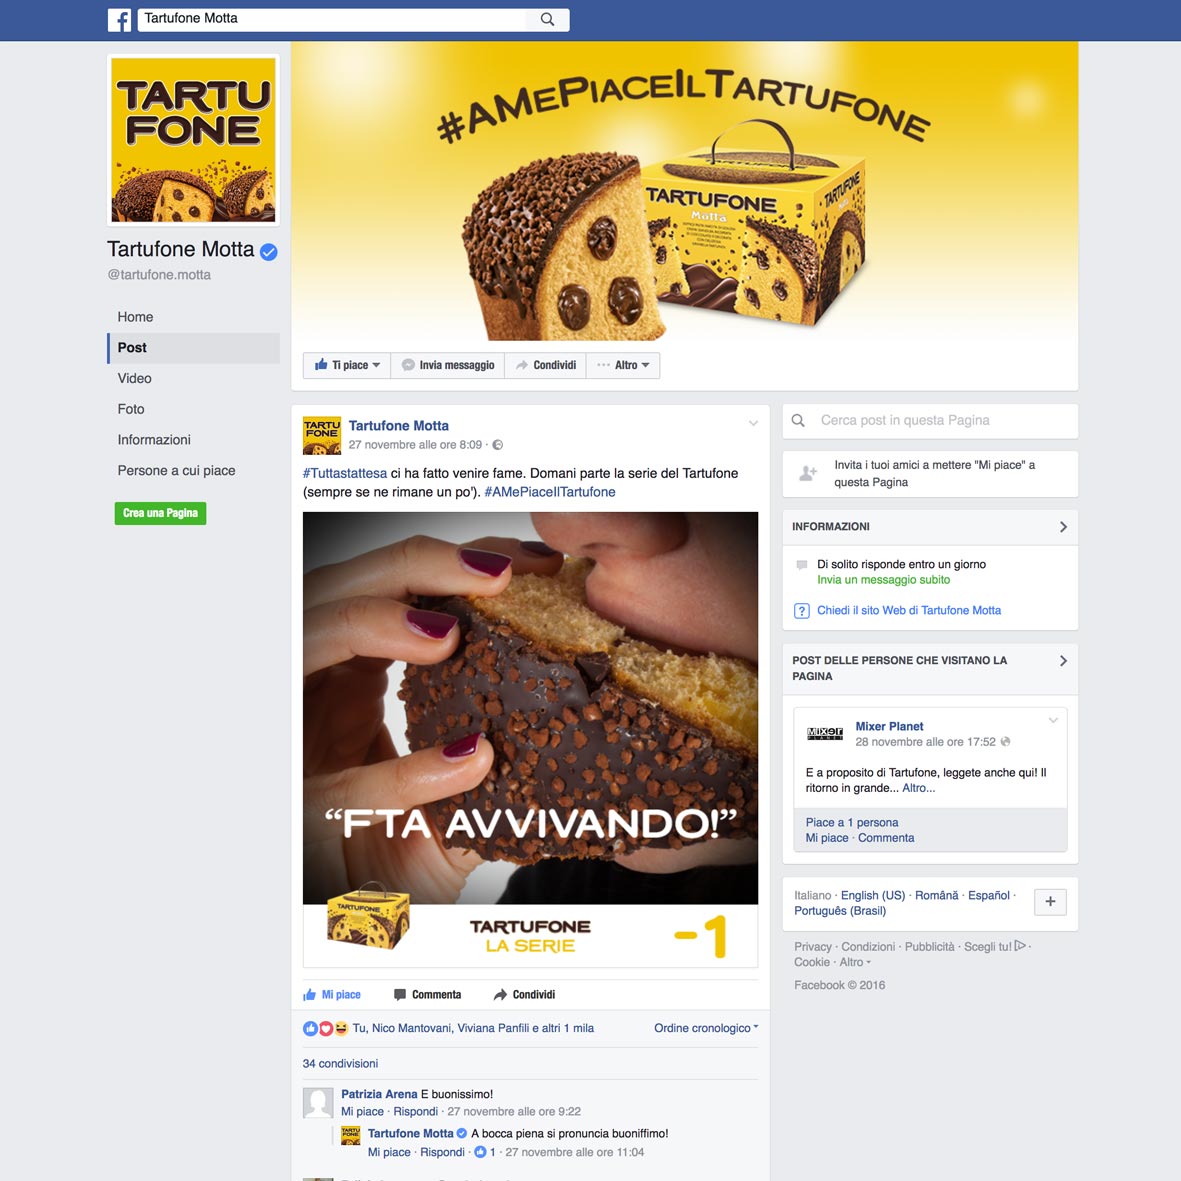
Task: Click the verified badge next to Tartufone Motta
Action: pos(268,252)
